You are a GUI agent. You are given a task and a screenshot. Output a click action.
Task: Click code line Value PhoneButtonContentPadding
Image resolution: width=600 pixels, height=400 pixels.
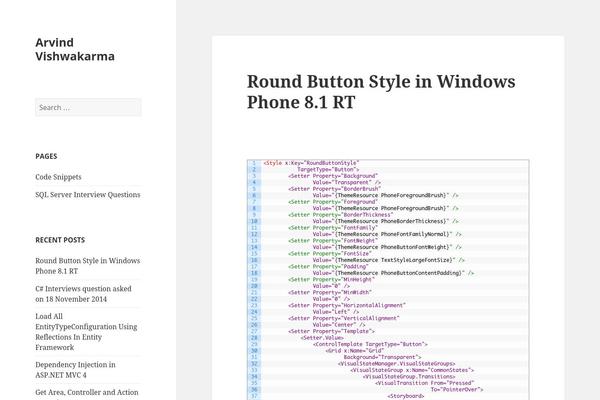point(393,273)
